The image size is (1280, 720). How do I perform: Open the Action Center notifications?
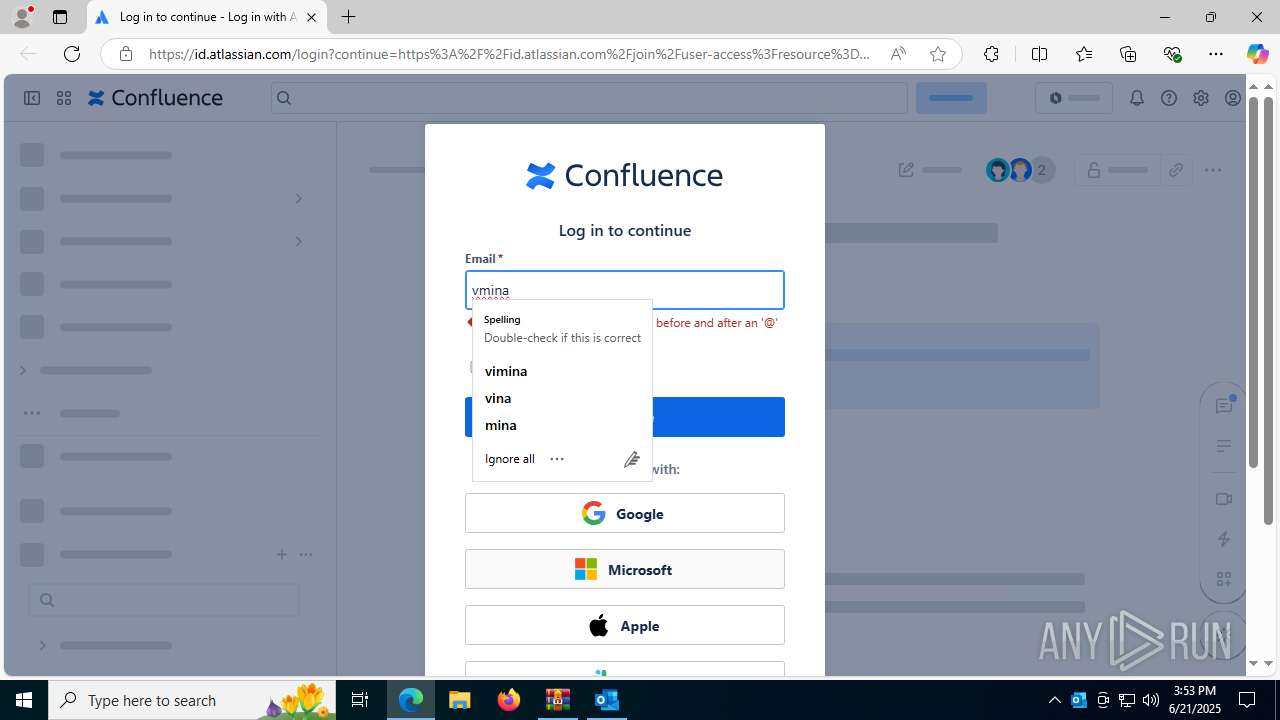pos(1247,700)
